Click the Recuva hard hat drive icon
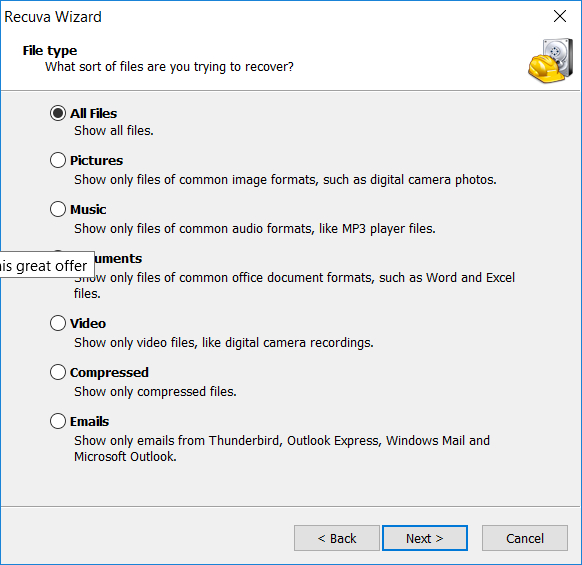The image size is (582, 565). click(551, 60)
